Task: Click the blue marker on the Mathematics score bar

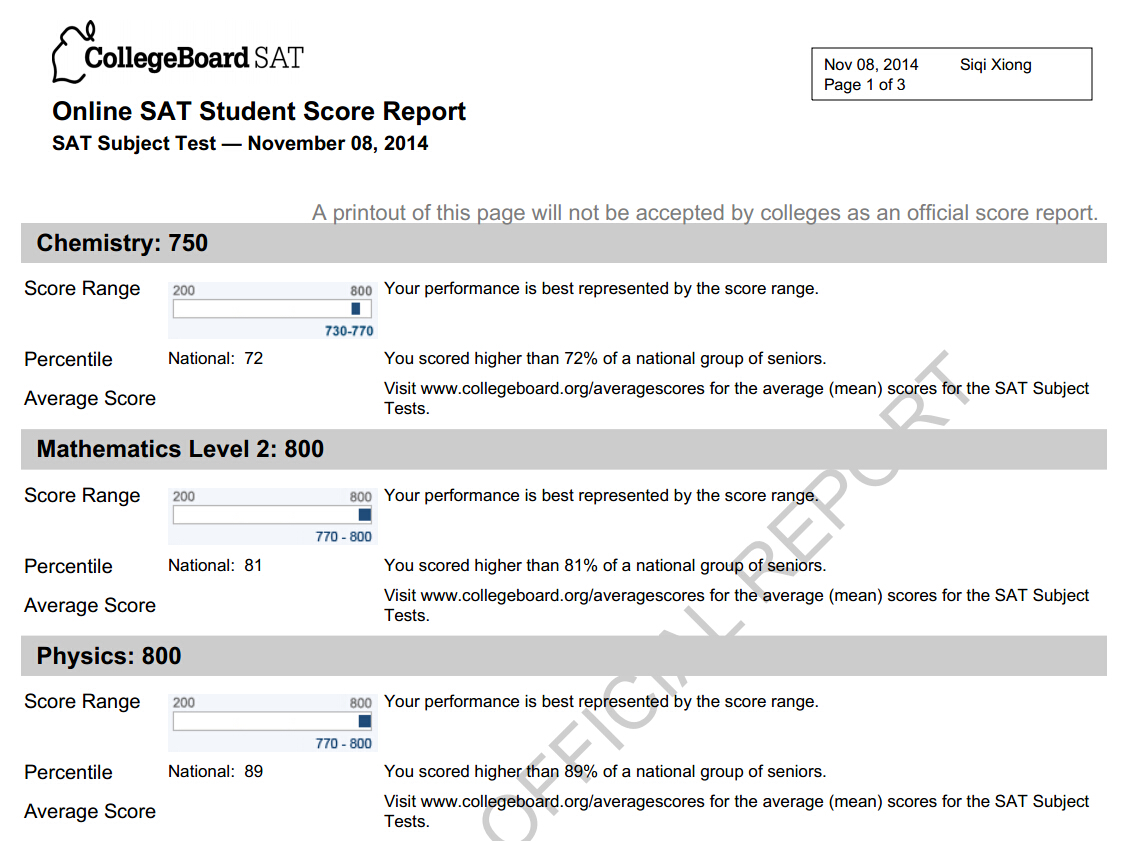Action: [x=365, y=515]
